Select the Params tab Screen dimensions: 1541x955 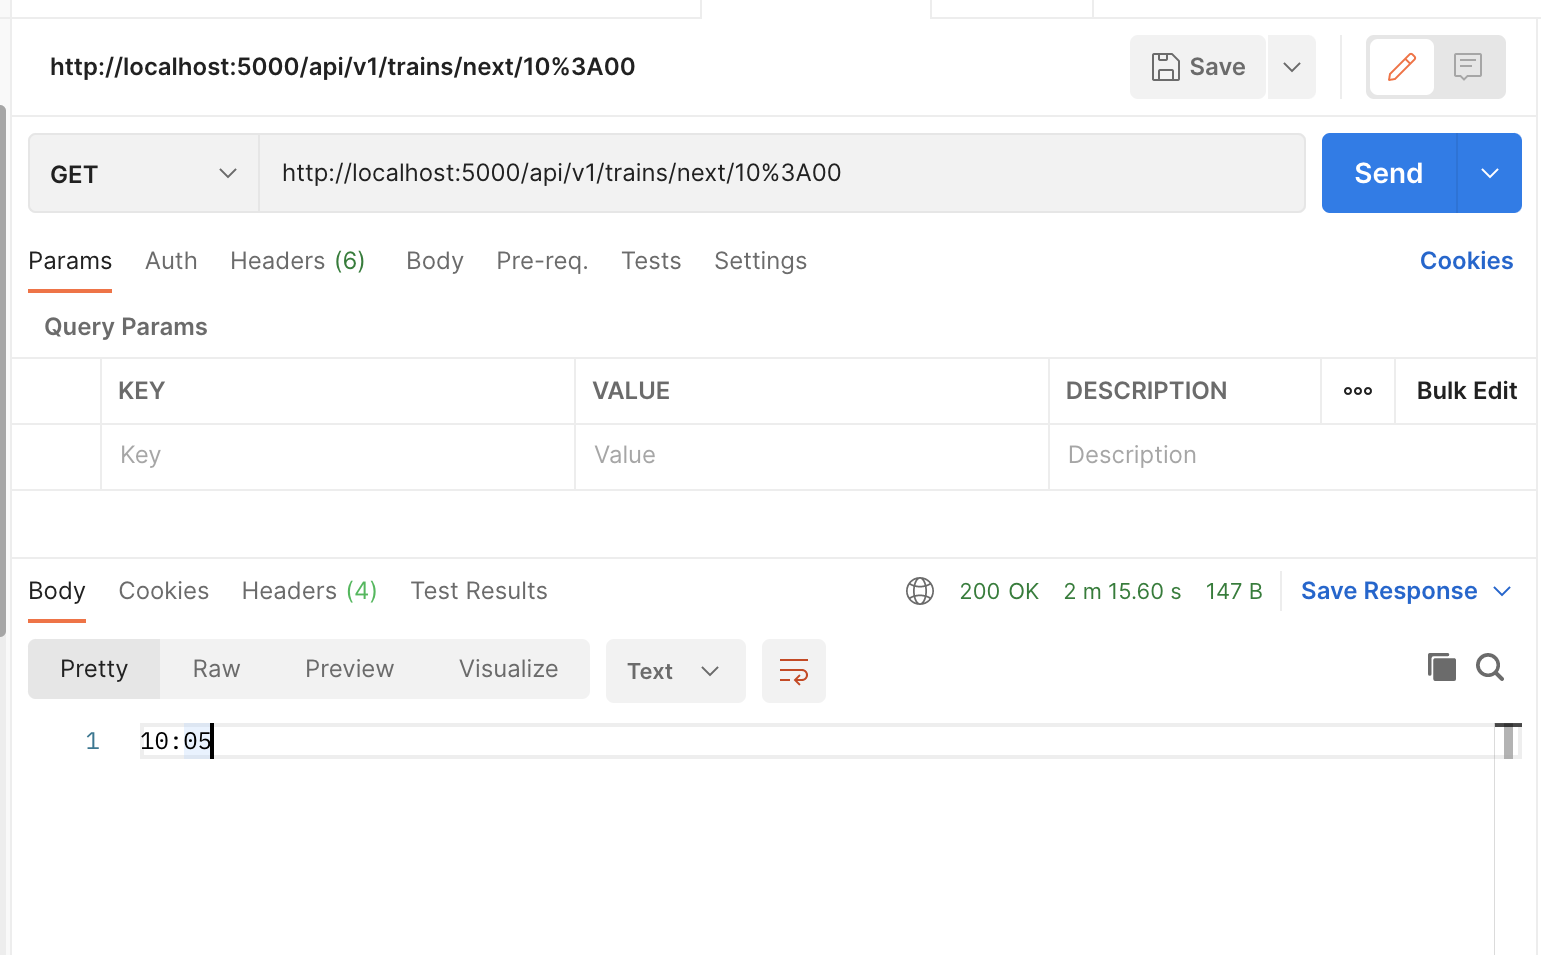click(x=70, y=261)
